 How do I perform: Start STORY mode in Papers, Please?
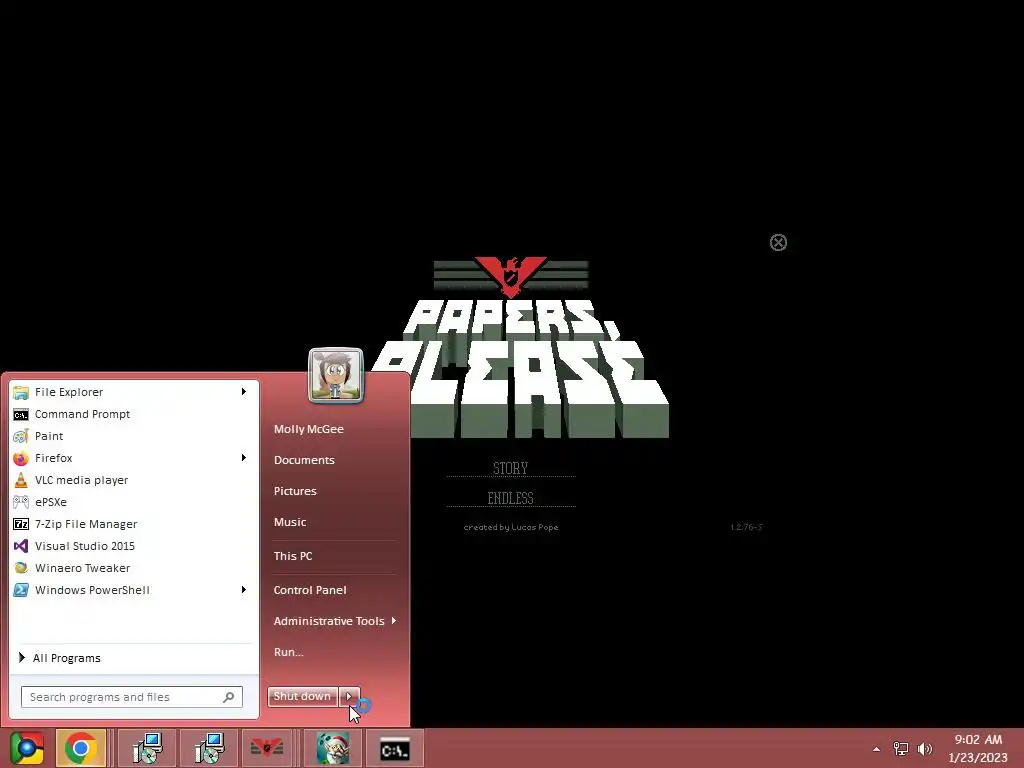(x=511, y=468)
